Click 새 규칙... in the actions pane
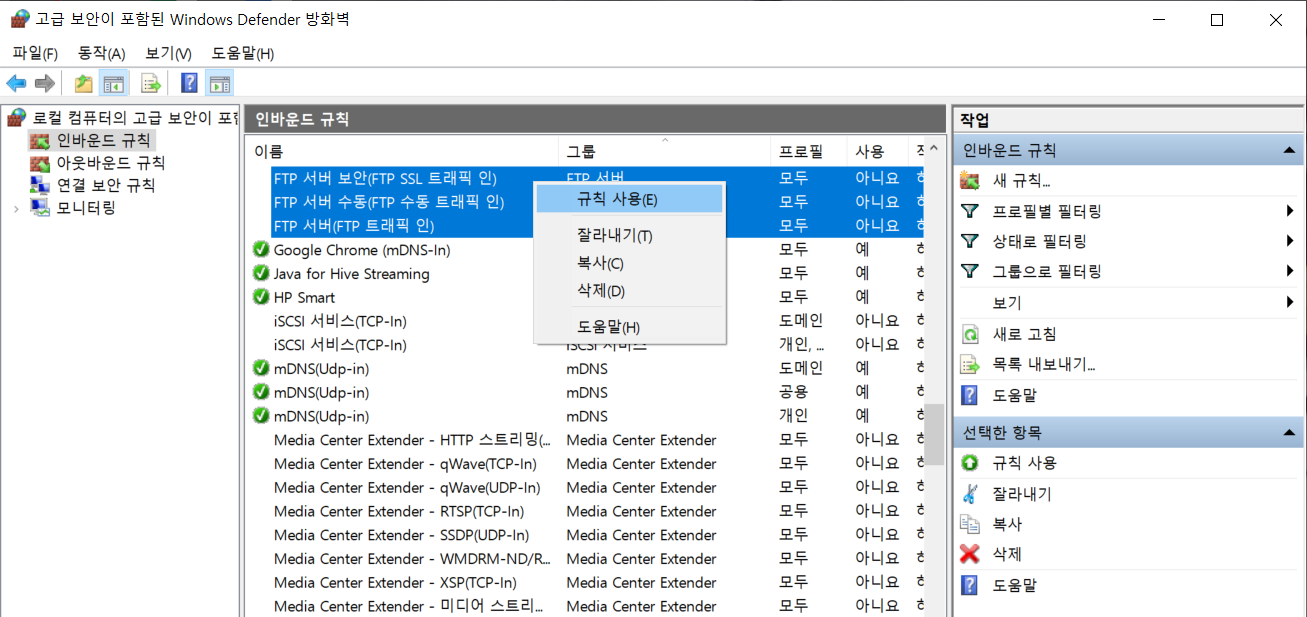1307x617 pixels. tap(1021, 181)
